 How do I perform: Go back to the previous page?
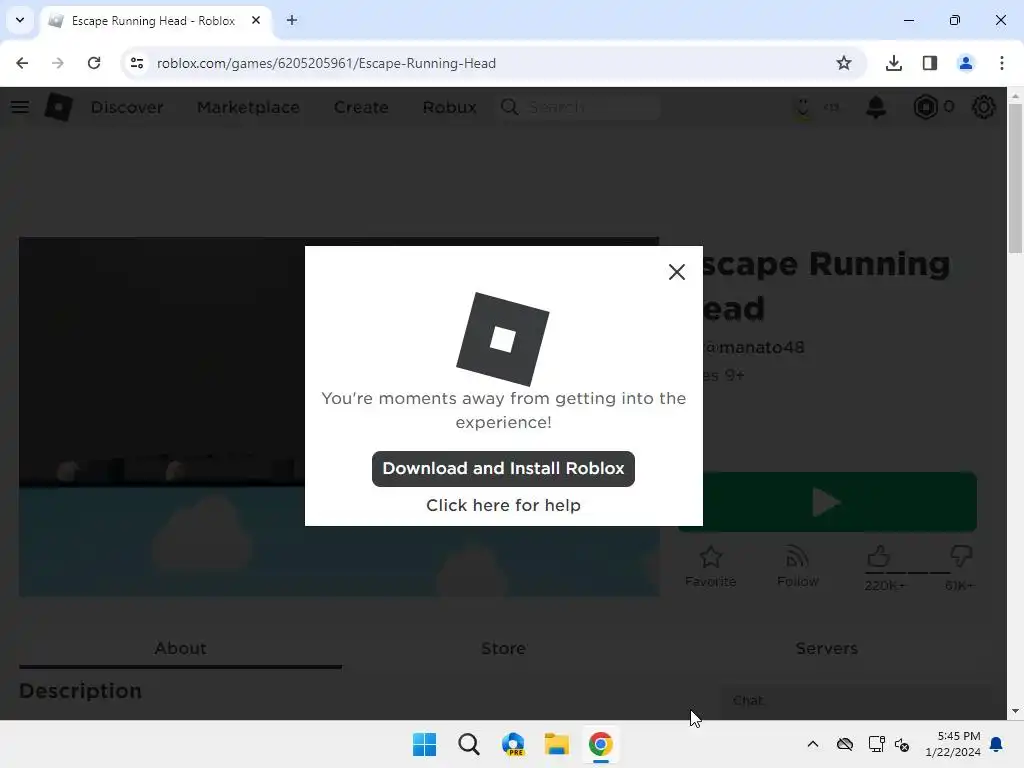(x=22, y=63)
